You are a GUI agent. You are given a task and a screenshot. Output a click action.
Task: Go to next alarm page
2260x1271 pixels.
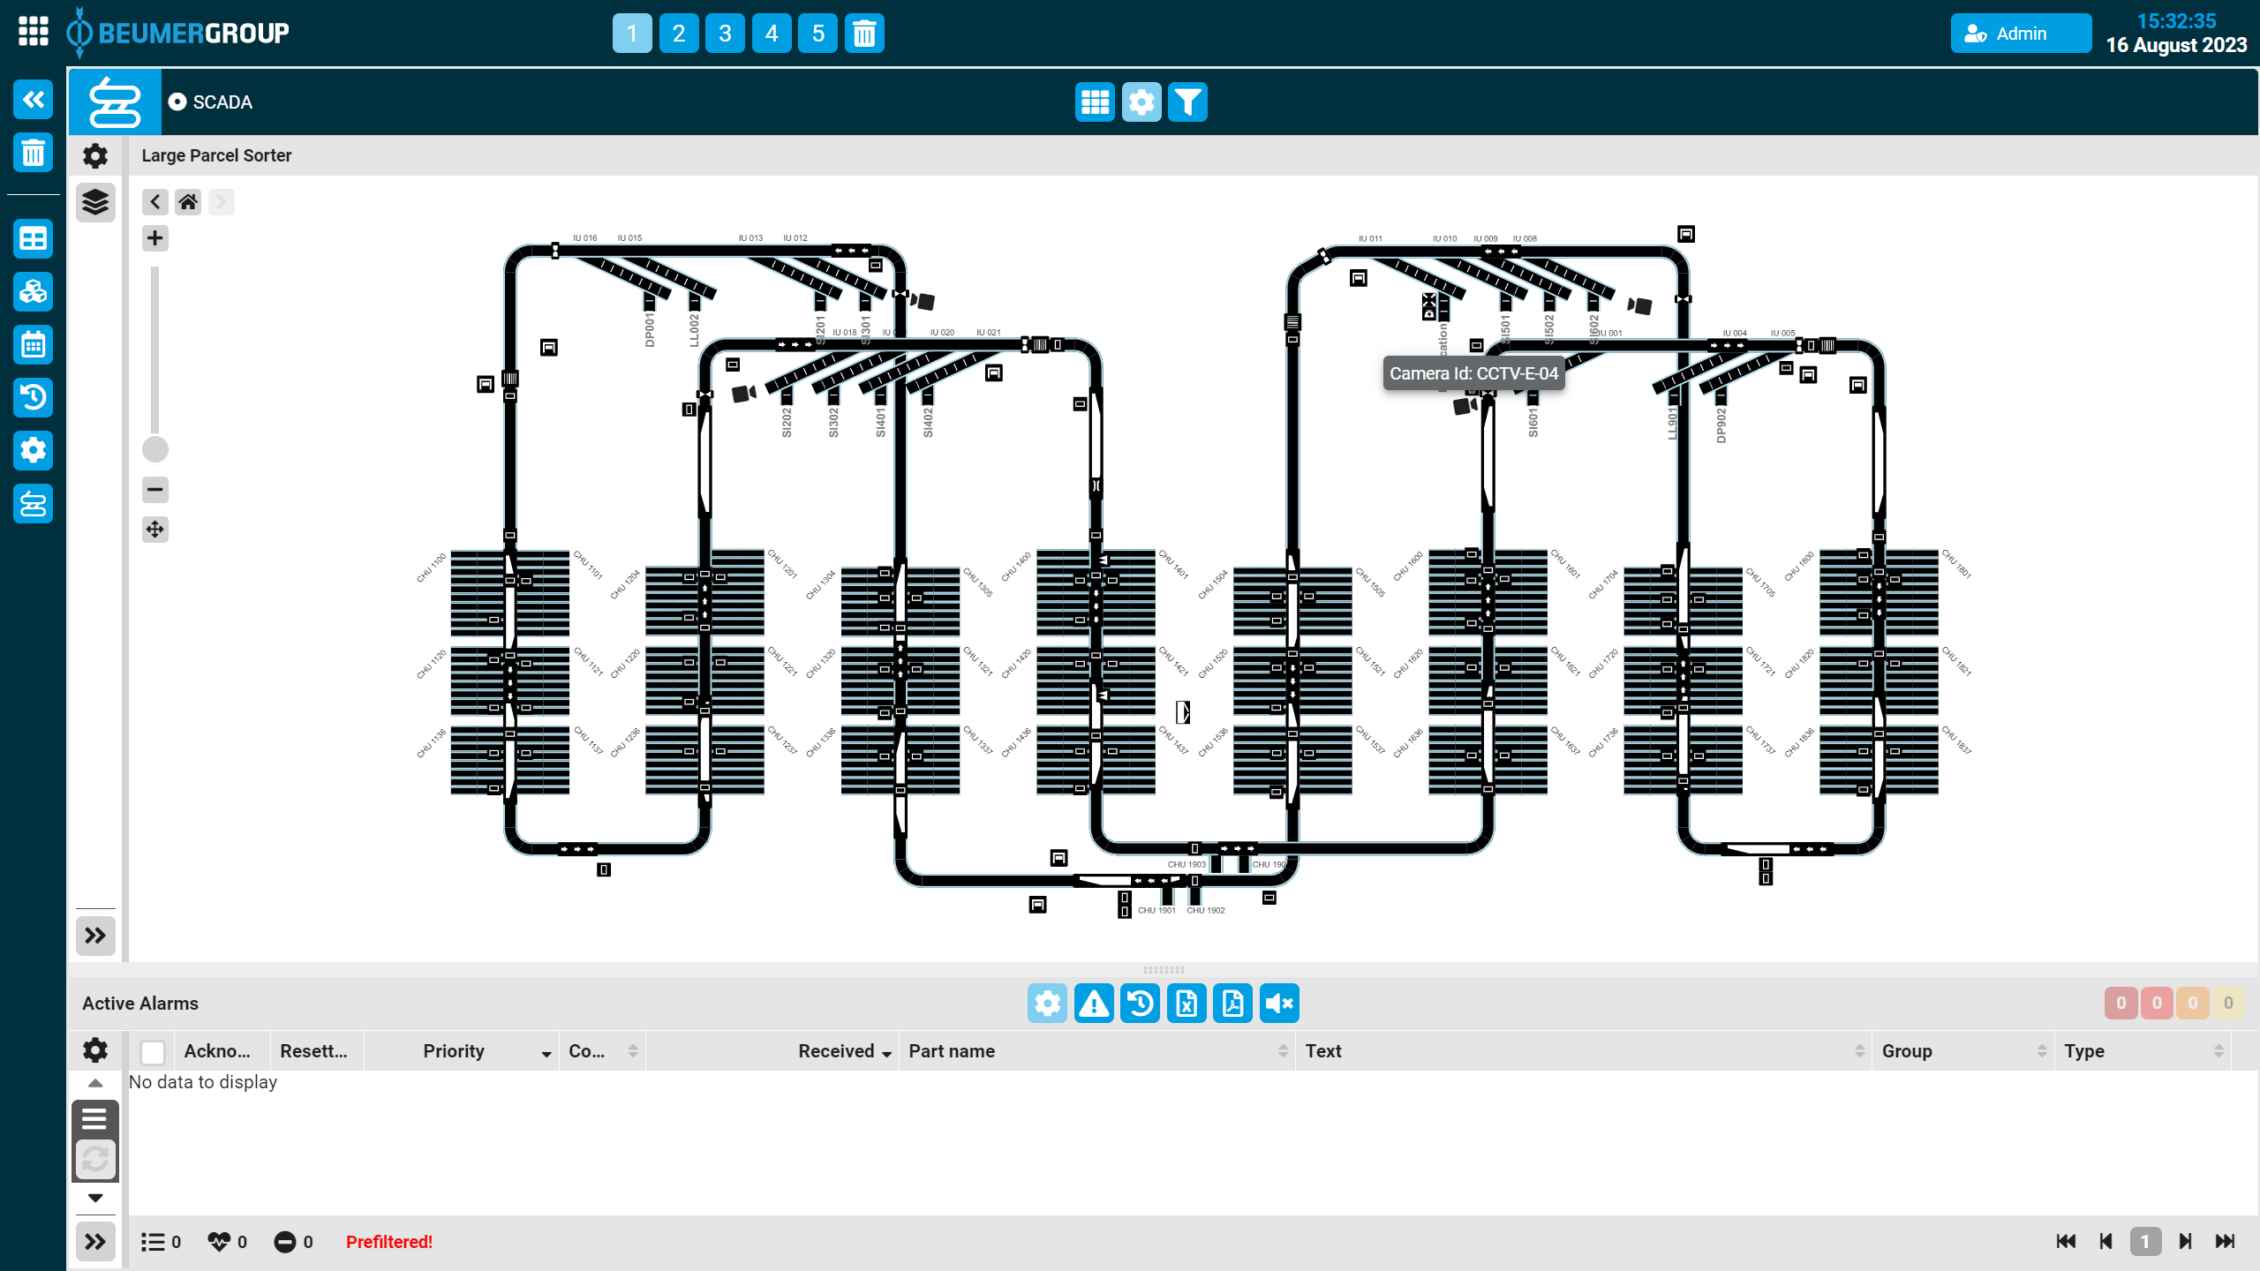pyautogui.click(x=2185, y=1241)
